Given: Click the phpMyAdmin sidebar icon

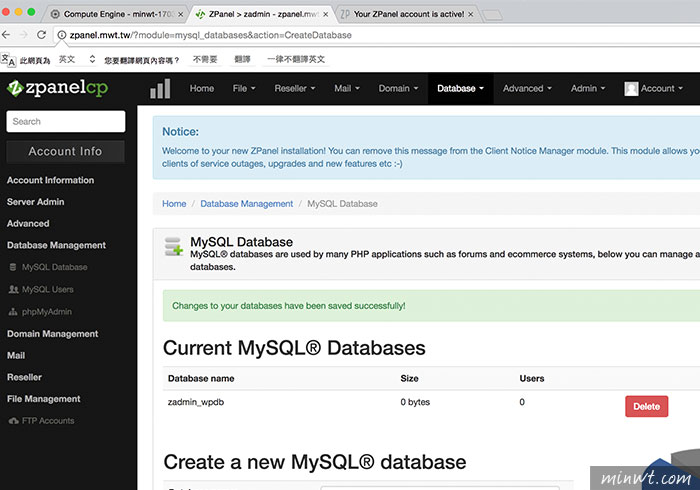Looking at the screenshot, I should click(13, 311).
